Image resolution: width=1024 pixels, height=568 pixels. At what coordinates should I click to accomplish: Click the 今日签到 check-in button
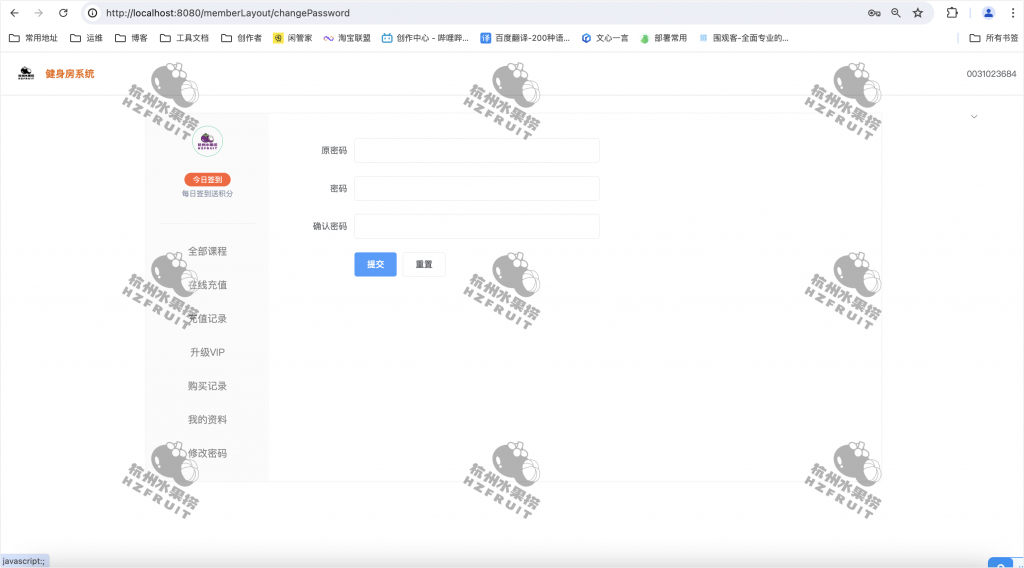click(207, 180)
